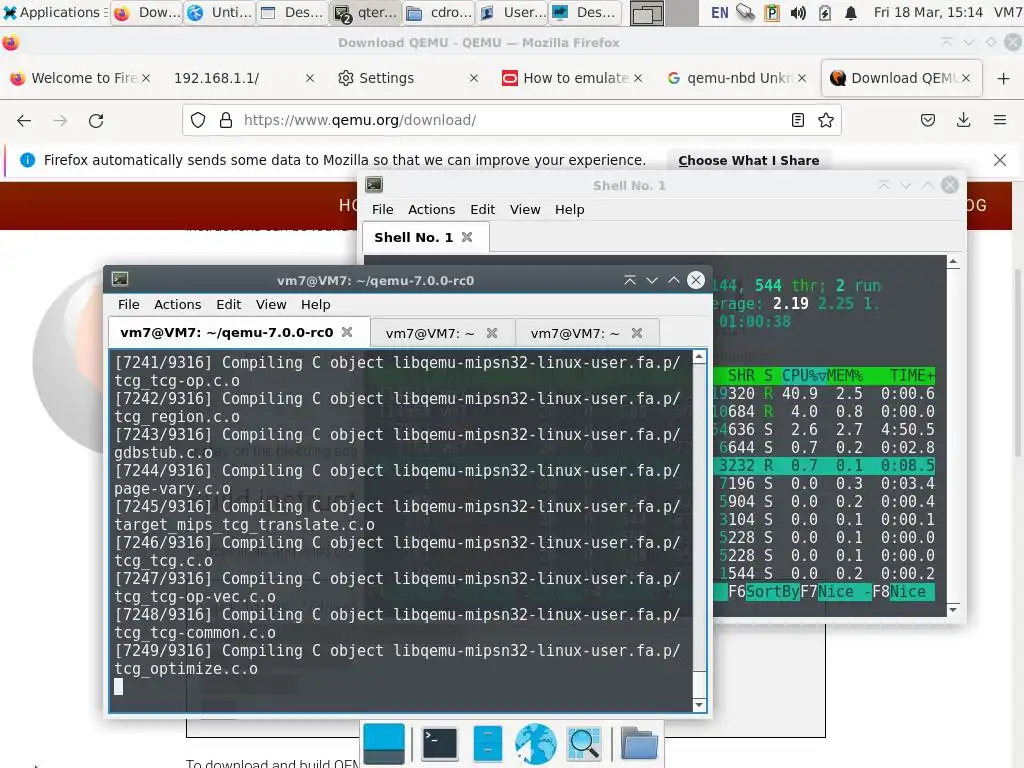Click scroll-down arrow in qemu terminal scrollbar

point(699,705)
